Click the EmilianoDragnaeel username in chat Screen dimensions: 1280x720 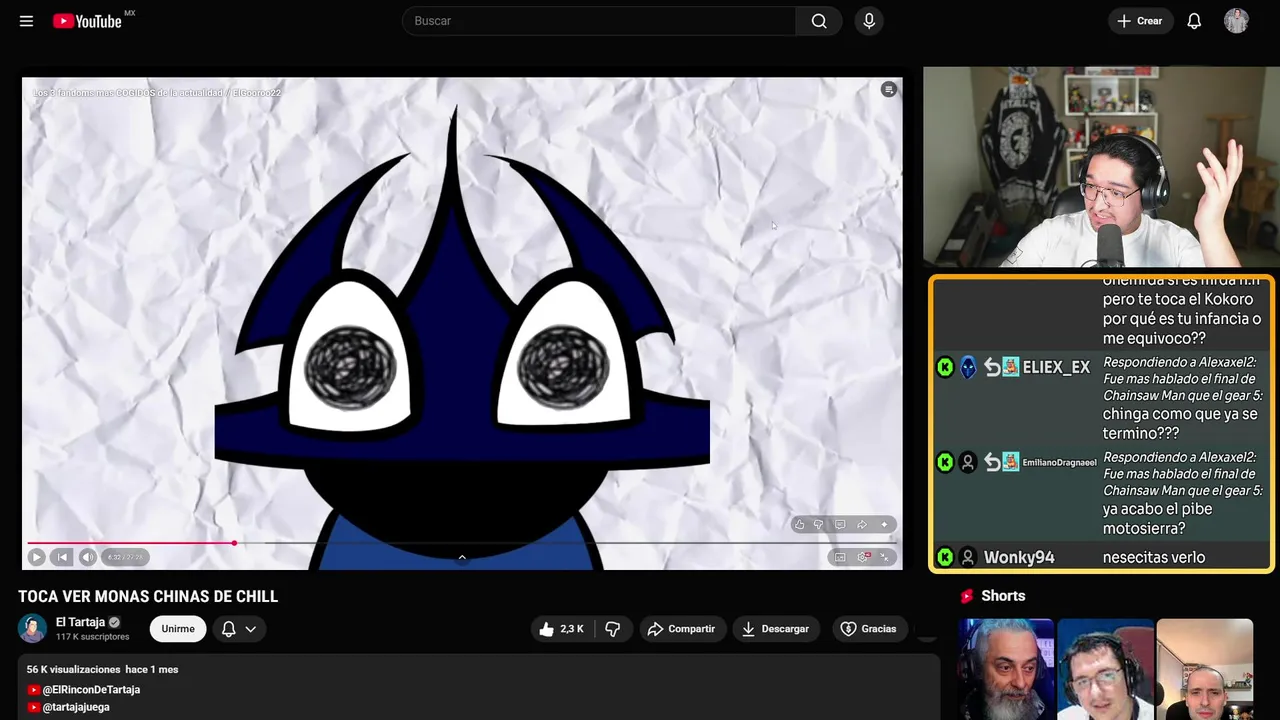point(1059,462)
